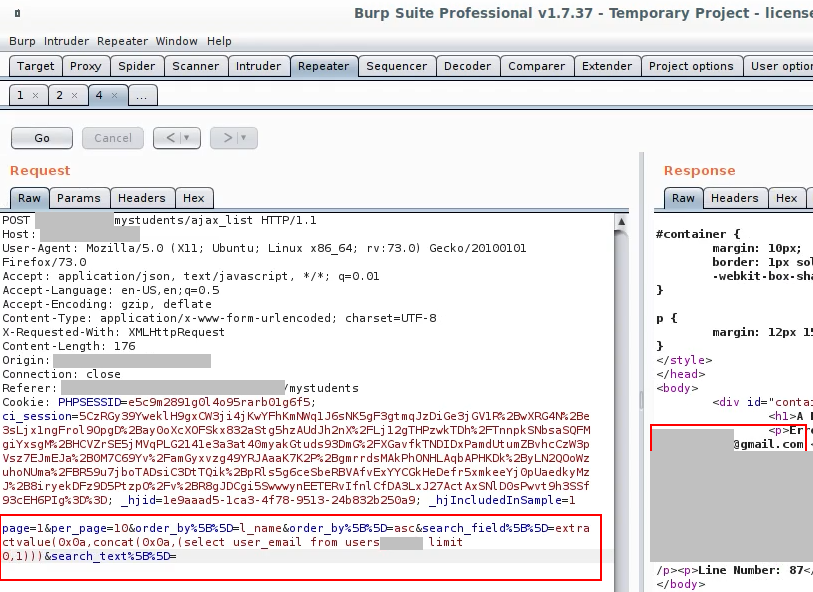Show the Response Raw view tab
The height and width of the screenshot is (592, 813).
683,198
